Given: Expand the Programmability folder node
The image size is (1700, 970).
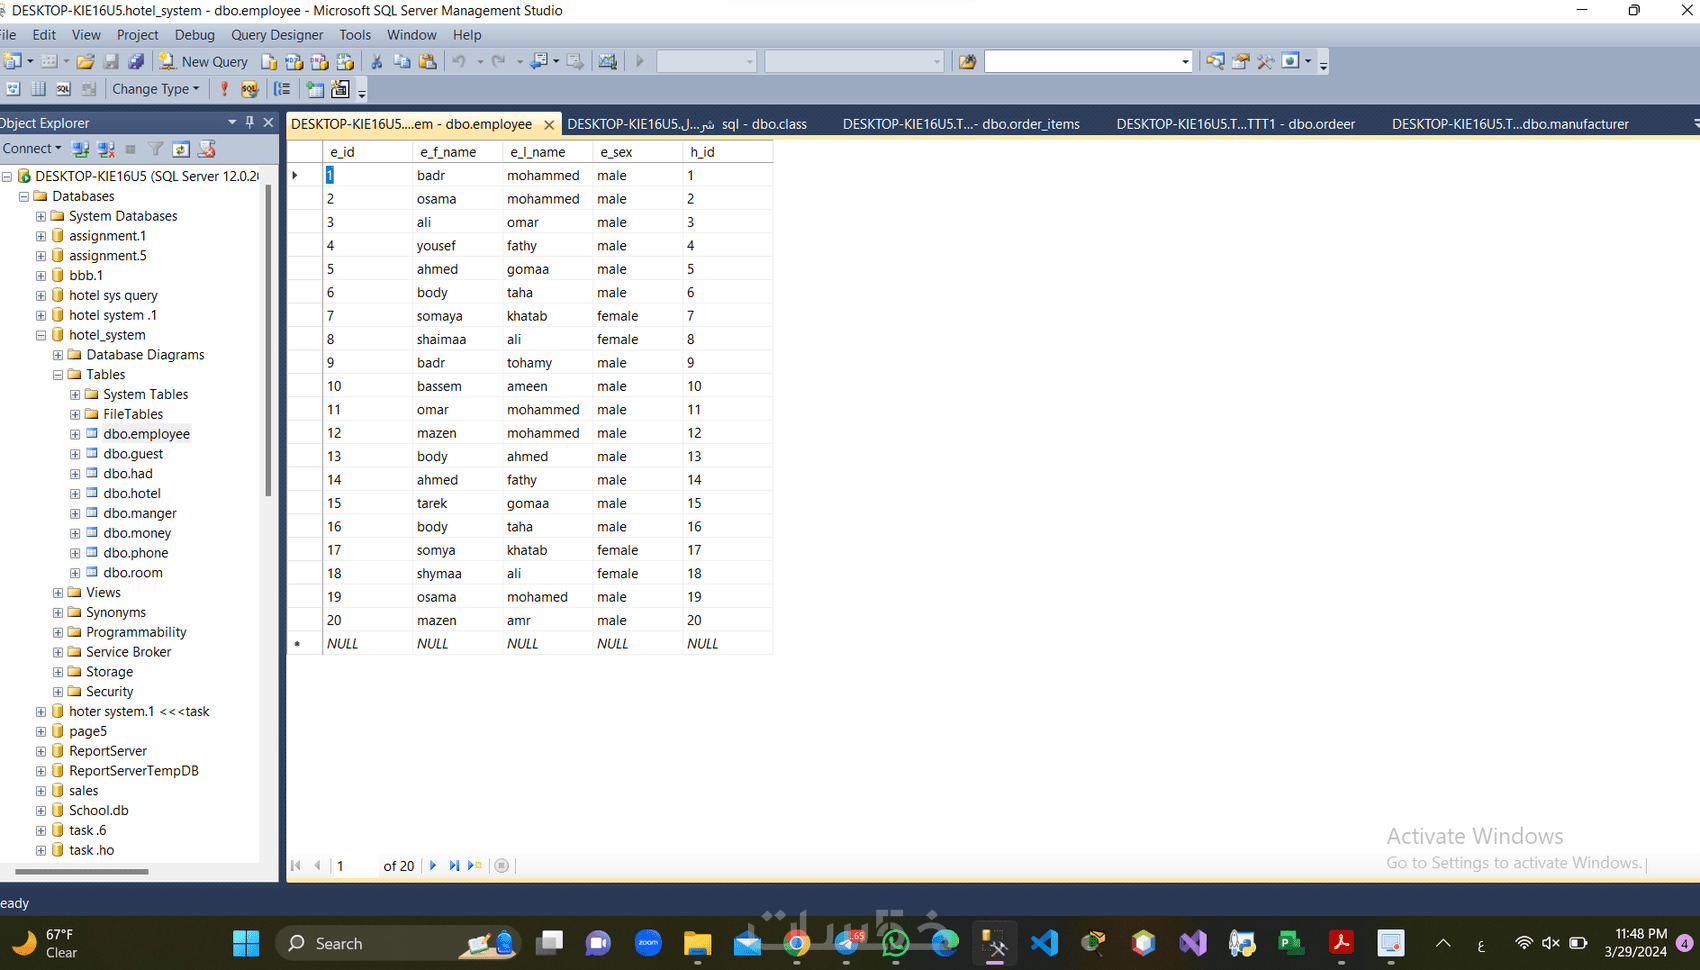Looking at the screenshot, I should click(58, 633).
